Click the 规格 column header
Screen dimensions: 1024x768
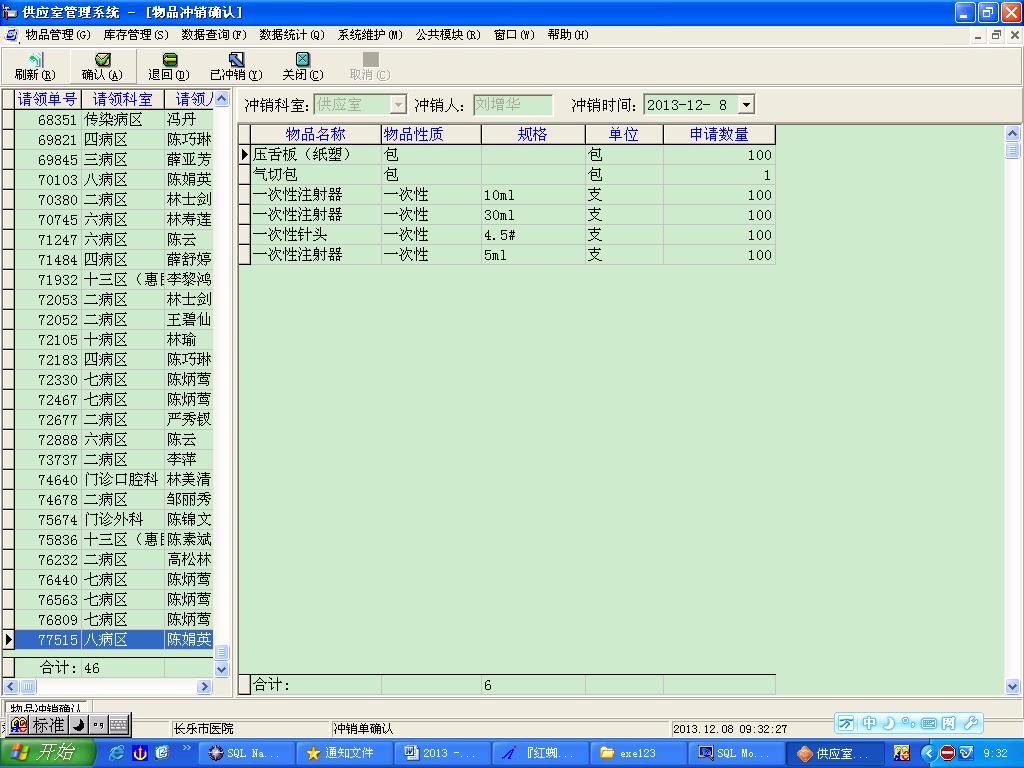[x=533, y=135]
